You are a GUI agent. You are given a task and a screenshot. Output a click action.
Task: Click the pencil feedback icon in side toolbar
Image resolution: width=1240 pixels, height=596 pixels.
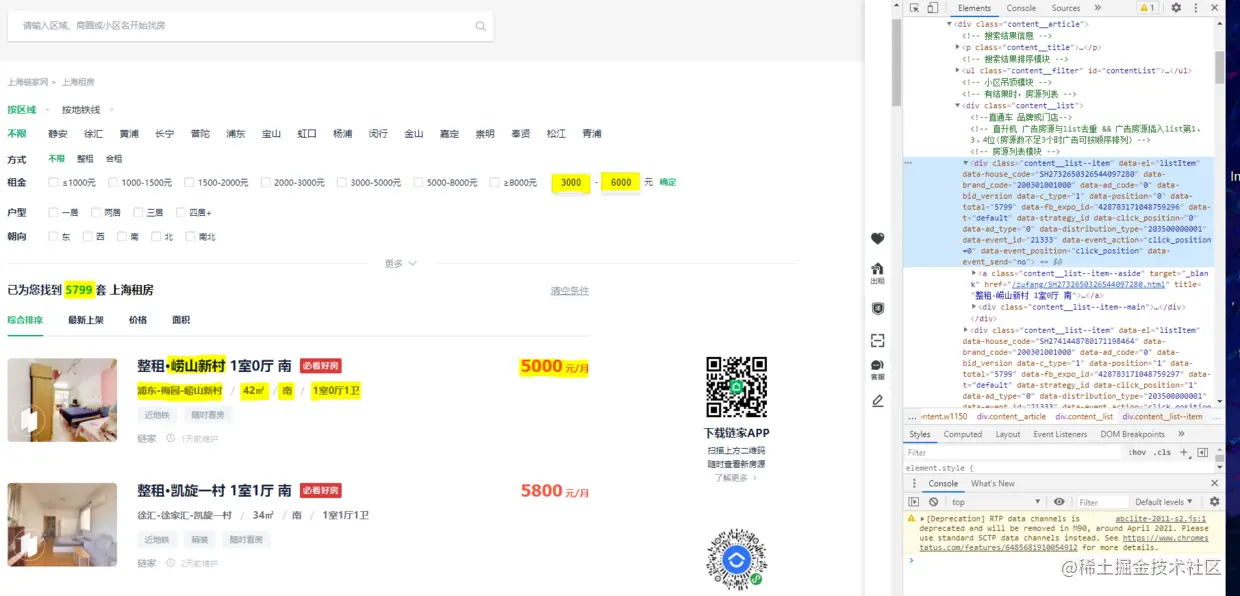877,401
